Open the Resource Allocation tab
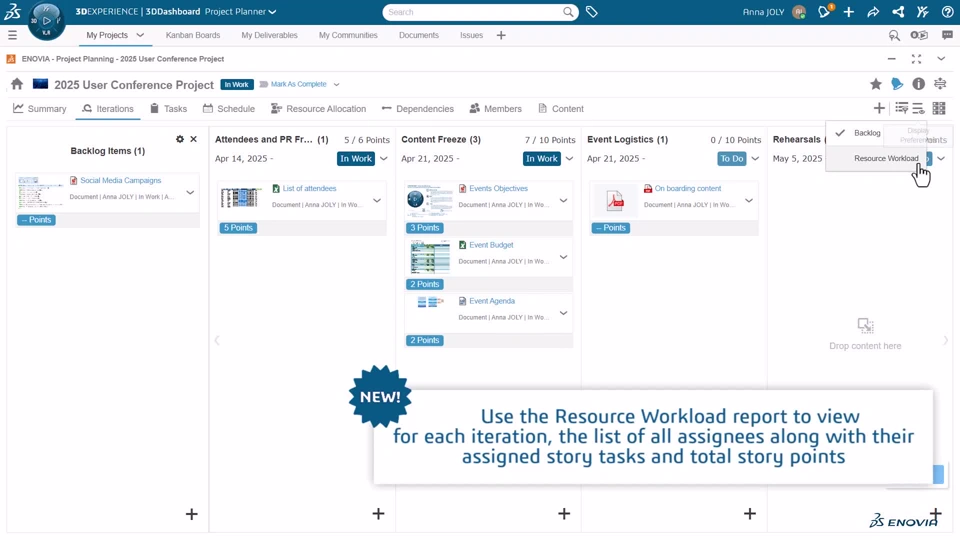Screen dimensions: 960x540 318,108
